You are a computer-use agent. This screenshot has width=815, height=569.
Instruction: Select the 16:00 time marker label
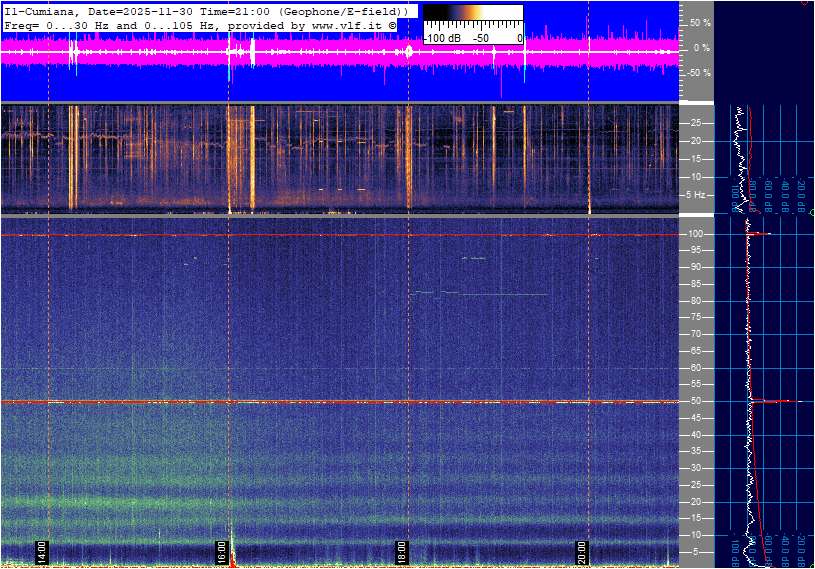click(x=222, y=551)
